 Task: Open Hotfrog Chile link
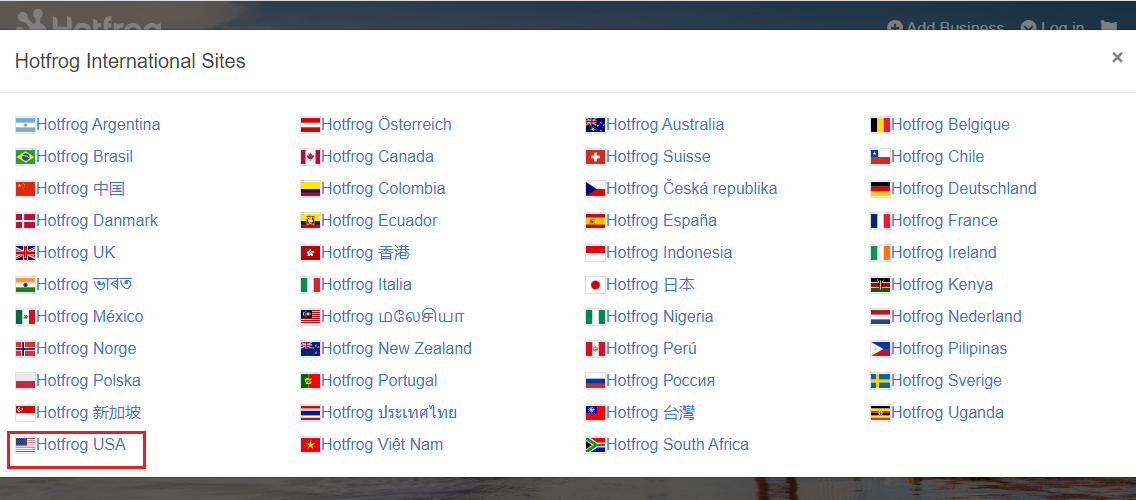937,157
